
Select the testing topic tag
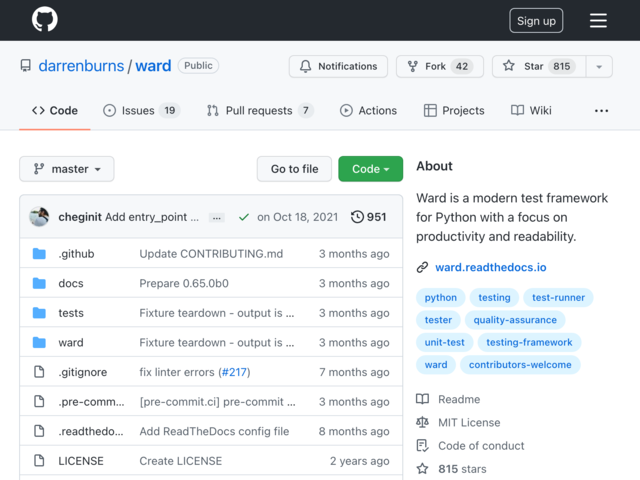(x=494, y=298)
